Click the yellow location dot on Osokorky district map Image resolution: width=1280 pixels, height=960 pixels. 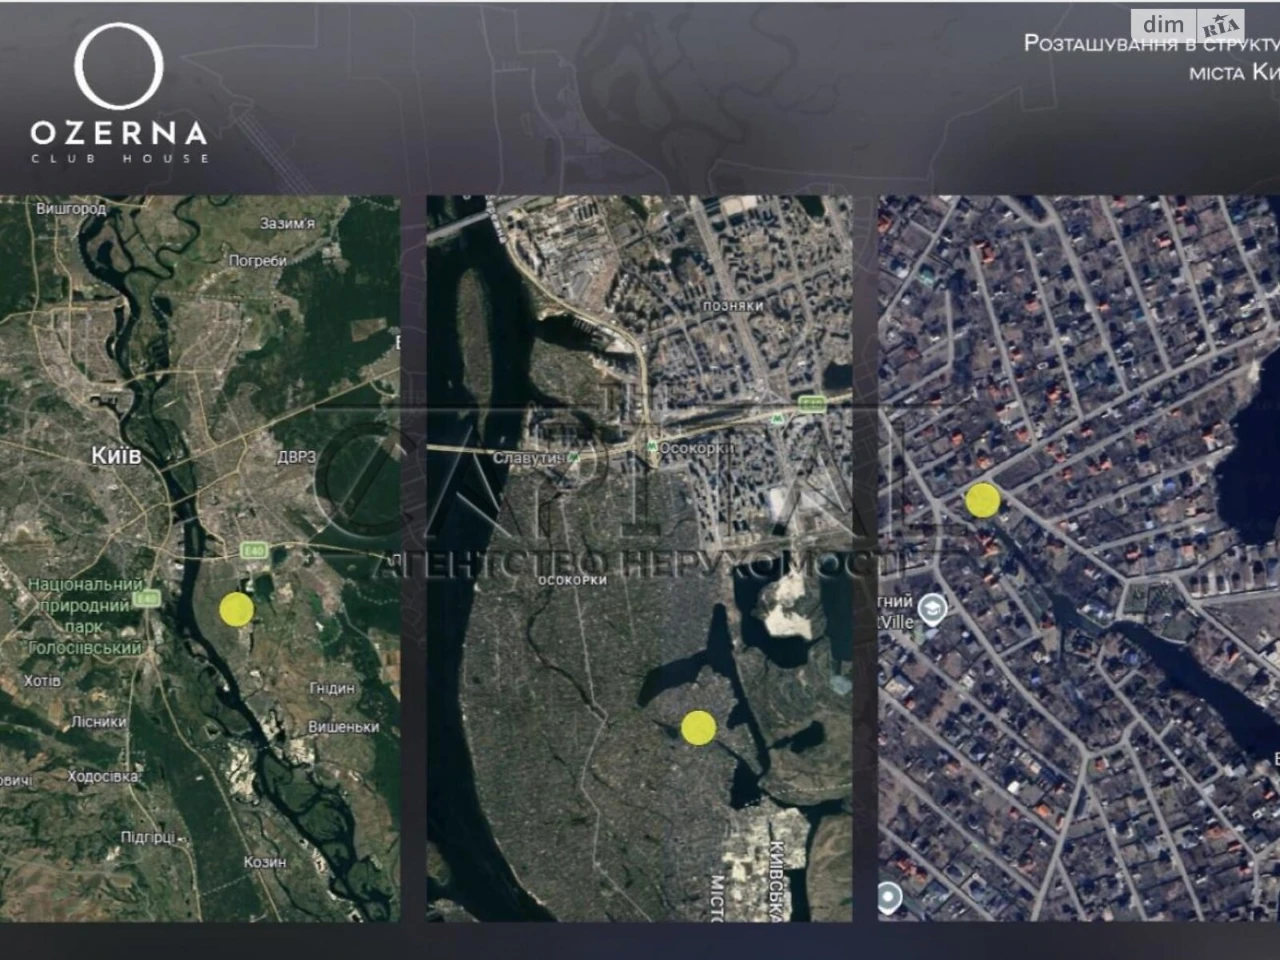(698, 728)
